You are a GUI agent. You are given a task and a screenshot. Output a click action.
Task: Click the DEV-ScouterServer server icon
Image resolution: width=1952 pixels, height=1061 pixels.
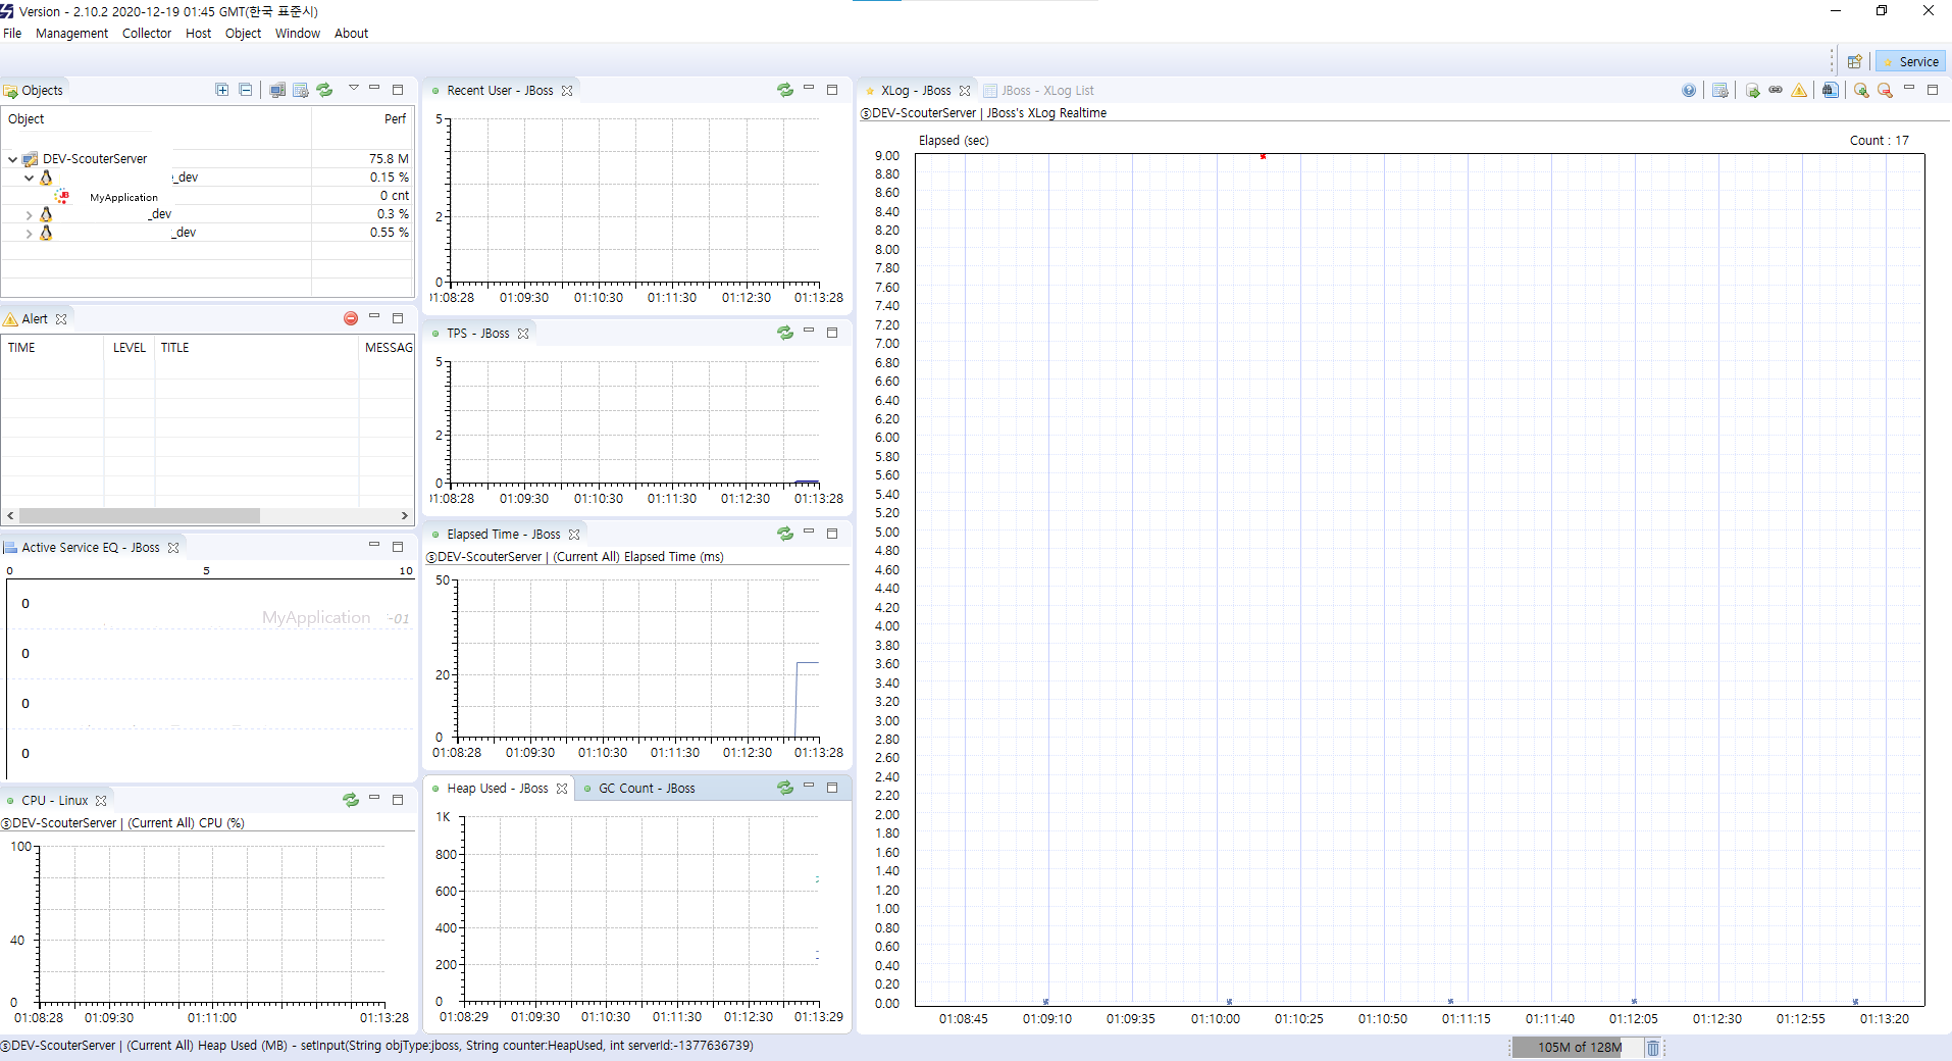click(30, 159)
